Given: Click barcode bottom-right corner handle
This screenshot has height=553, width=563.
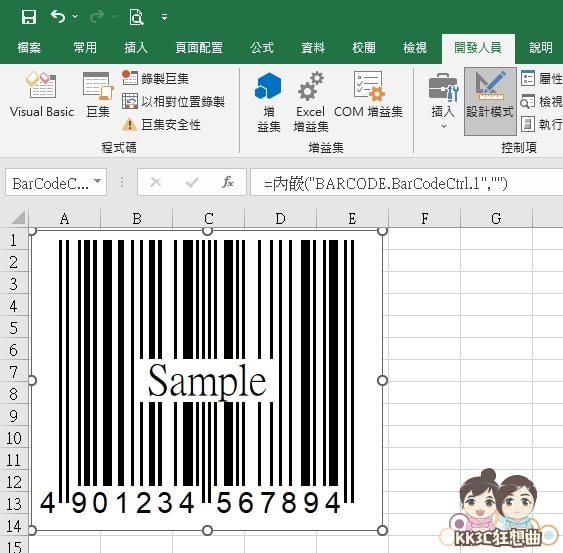Looking at the screenshot, I should (x=382, y=530).
